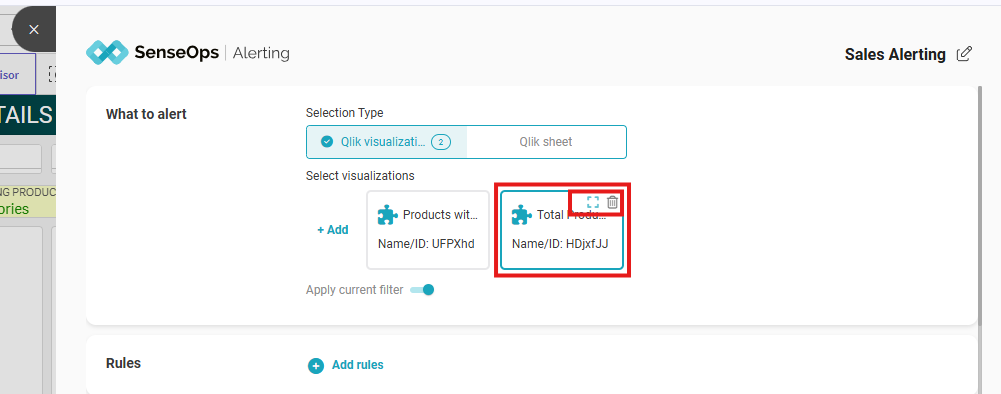Edit the Sales Alerting title with pencil icon

[964, 54]
